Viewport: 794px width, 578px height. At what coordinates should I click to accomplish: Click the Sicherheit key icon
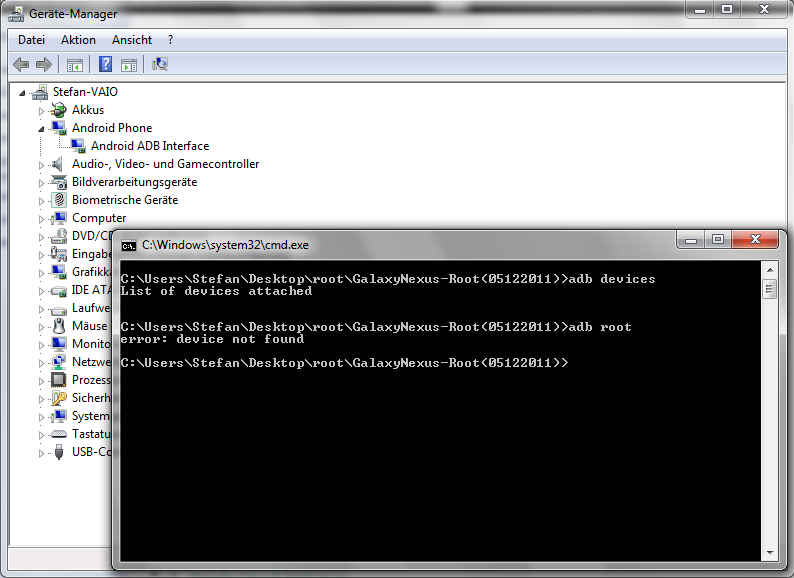[59, 398]
